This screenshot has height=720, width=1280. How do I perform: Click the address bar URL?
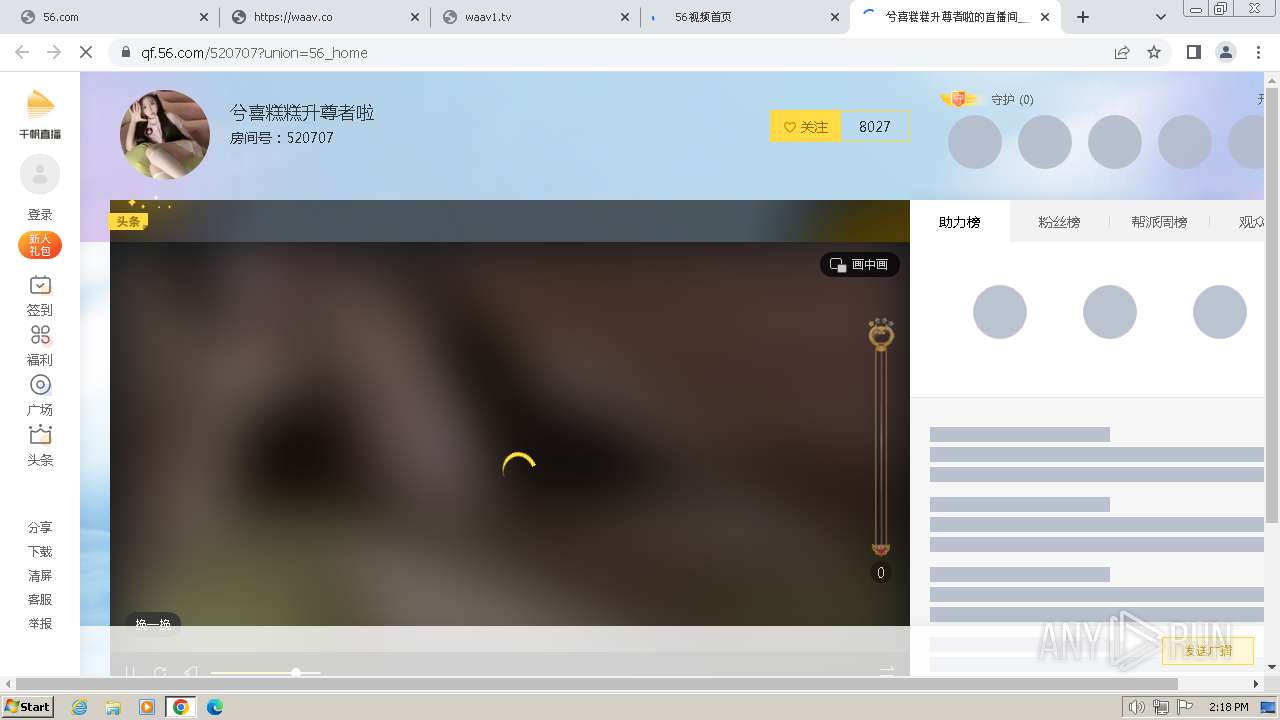(x=253, y=53)
